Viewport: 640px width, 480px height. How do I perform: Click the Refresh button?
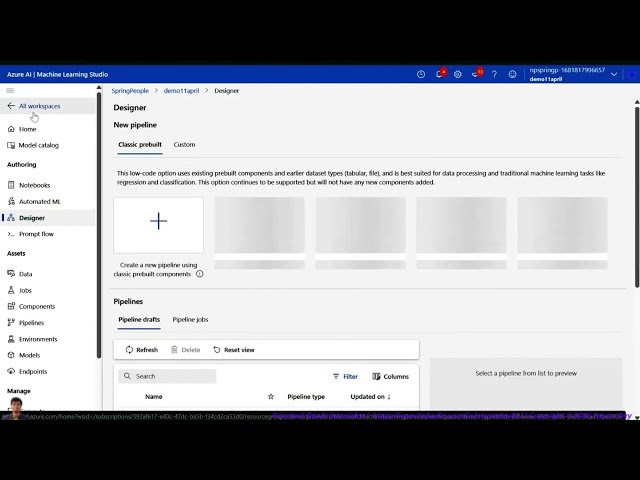[142, 350]
